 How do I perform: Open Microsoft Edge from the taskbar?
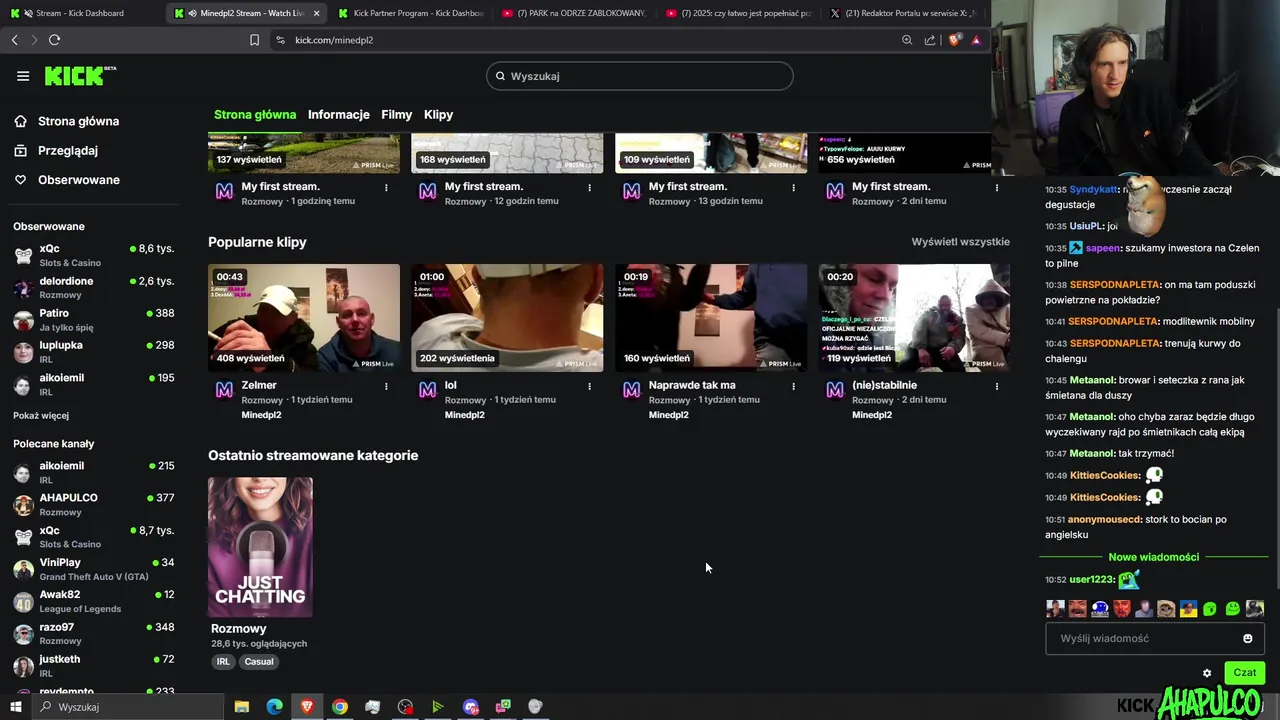coord(274,707)
